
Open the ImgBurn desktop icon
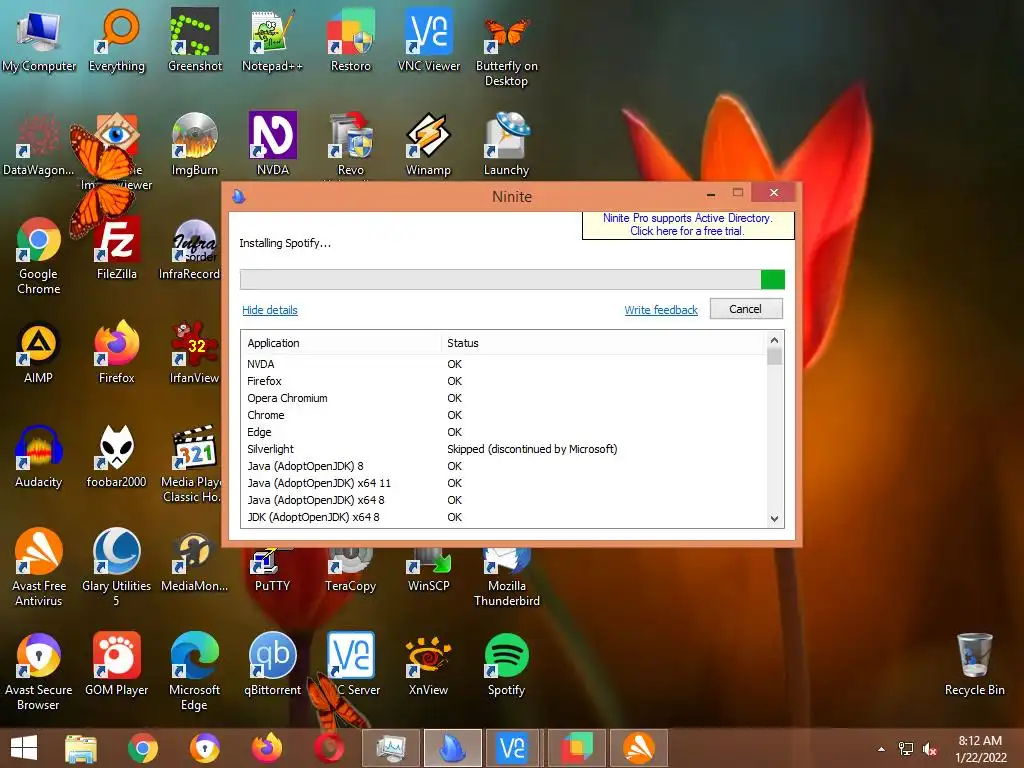pyautogui.click(x=195, y=144)
